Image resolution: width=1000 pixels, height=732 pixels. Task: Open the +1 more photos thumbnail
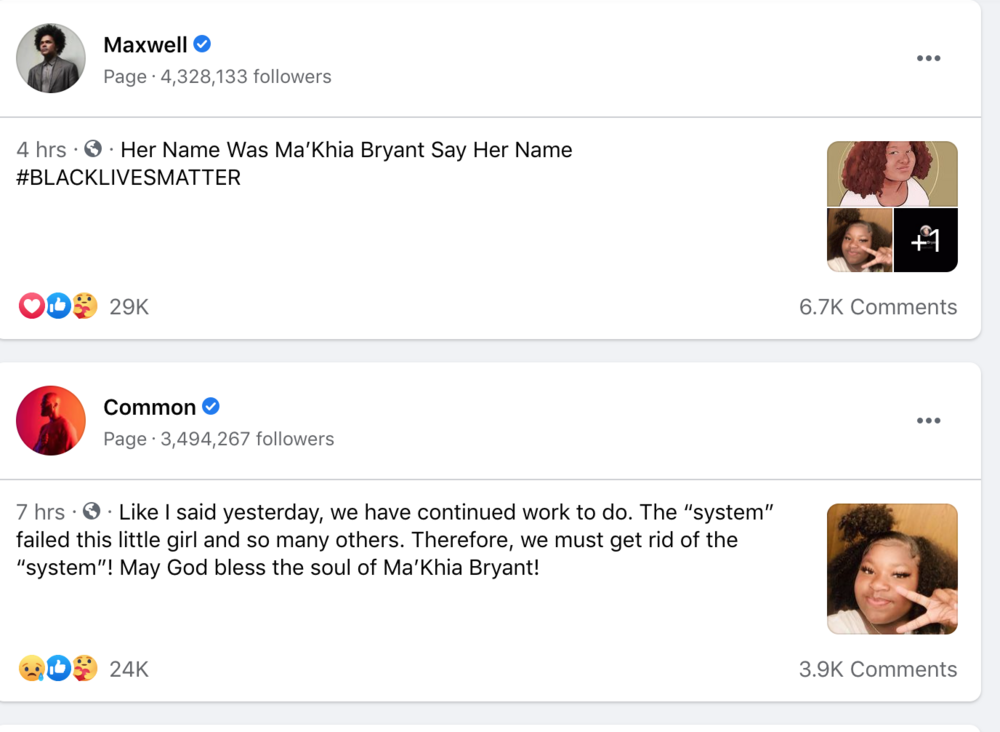click(x=925, y=240)
